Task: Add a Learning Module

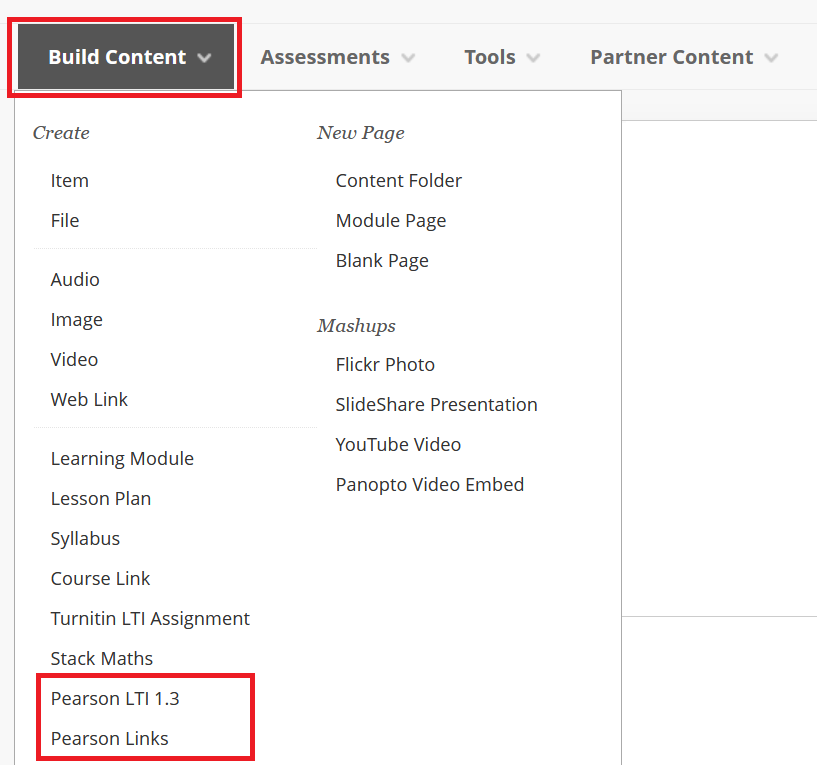Action: point(122,459)
